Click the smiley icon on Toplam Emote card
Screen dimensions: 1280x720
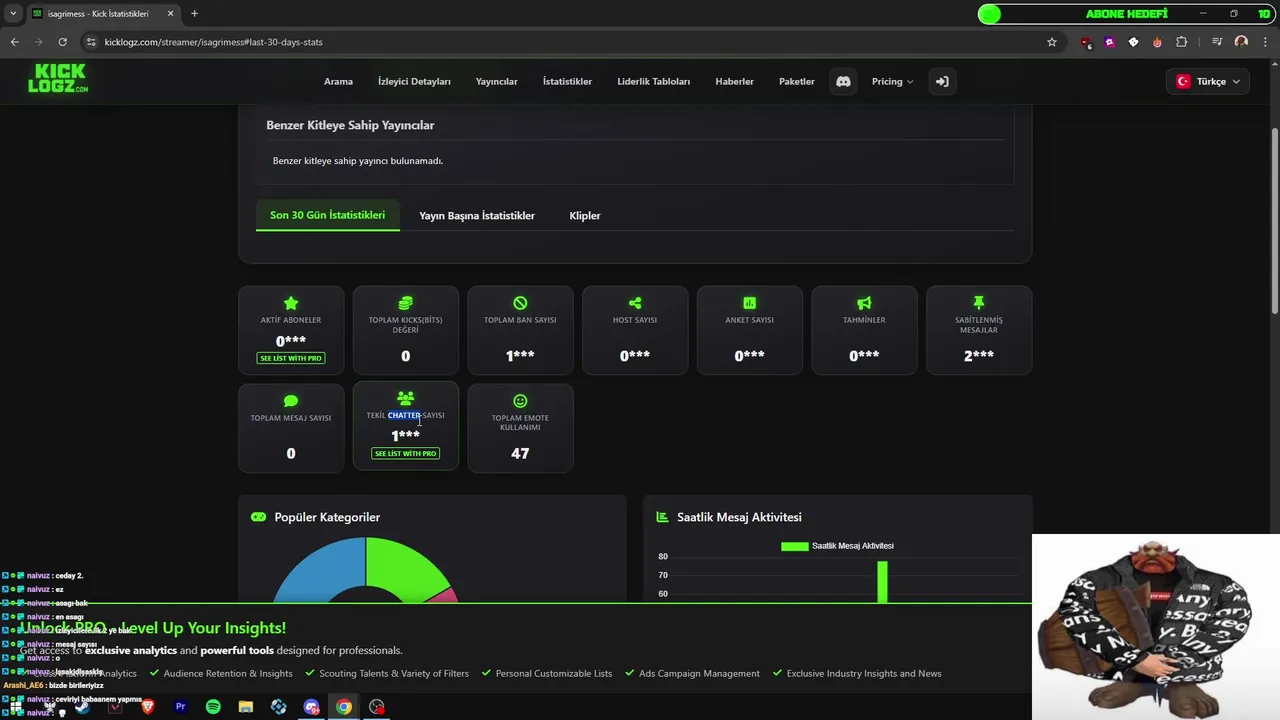click(x=520, y=401)
